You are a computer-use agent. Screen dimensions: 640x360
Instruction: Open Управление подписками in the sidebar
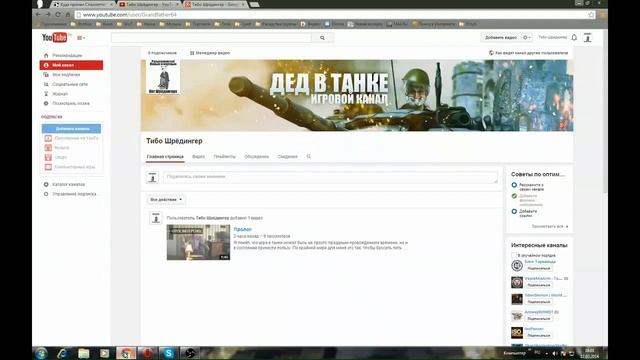point(74,194)
